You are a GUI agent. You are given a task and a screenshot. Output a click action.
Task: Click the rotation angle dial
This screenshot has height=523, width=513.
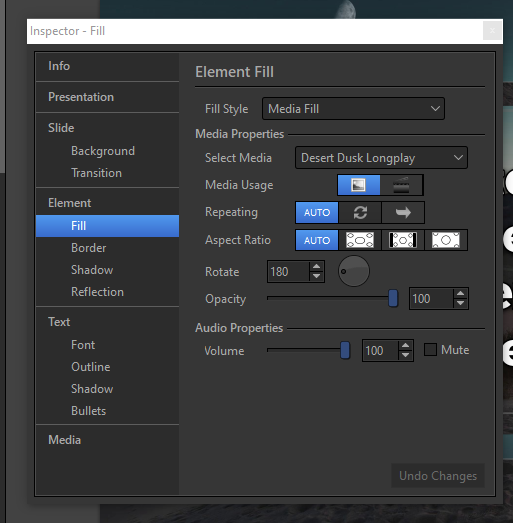[354, 271]
